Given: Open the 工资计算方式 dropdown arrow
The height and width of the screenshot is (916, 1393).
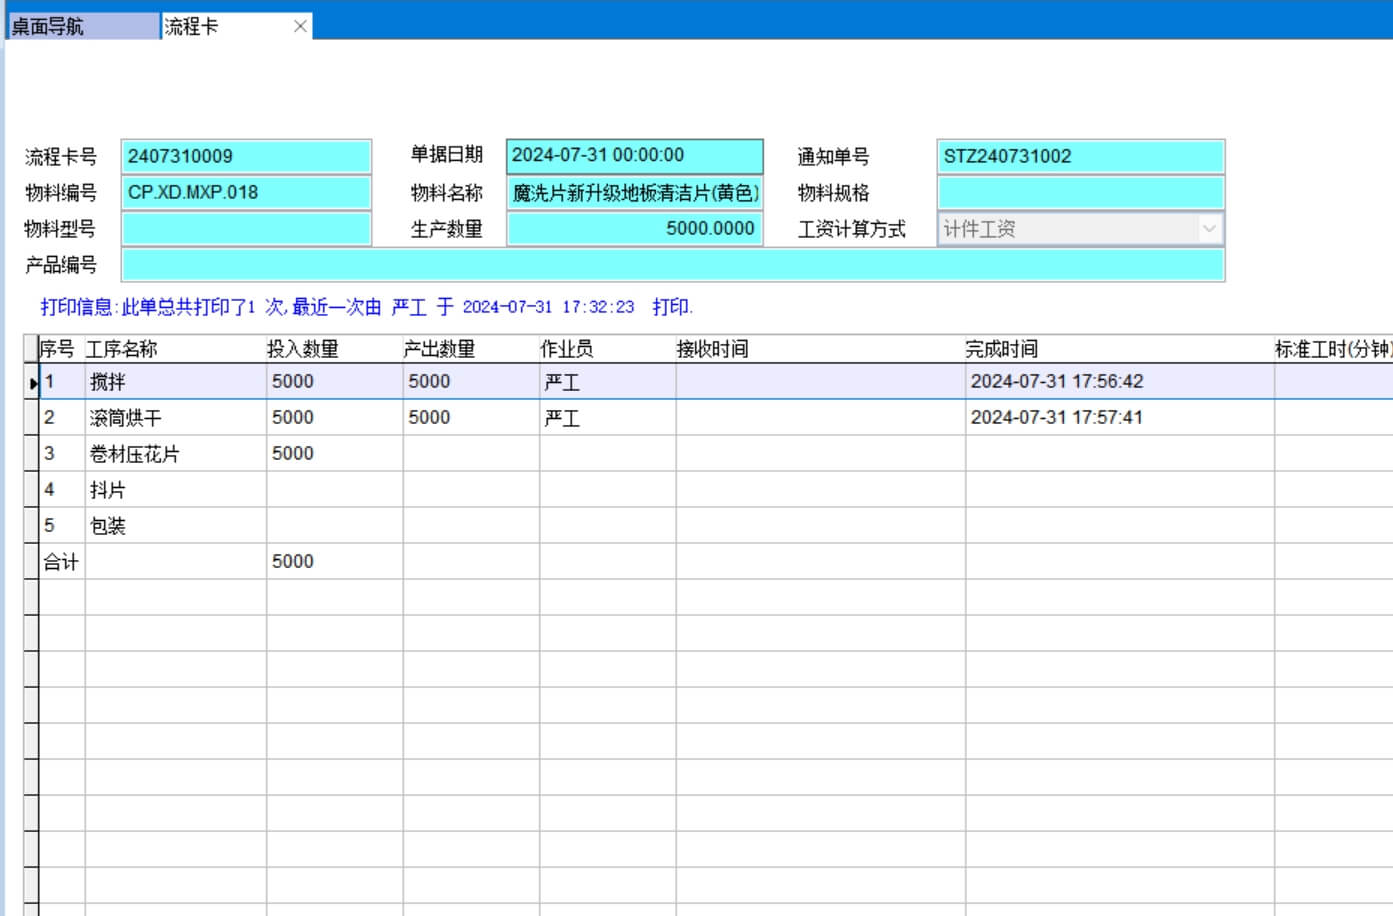Looking at the screenshot, I should point(1209,229).
